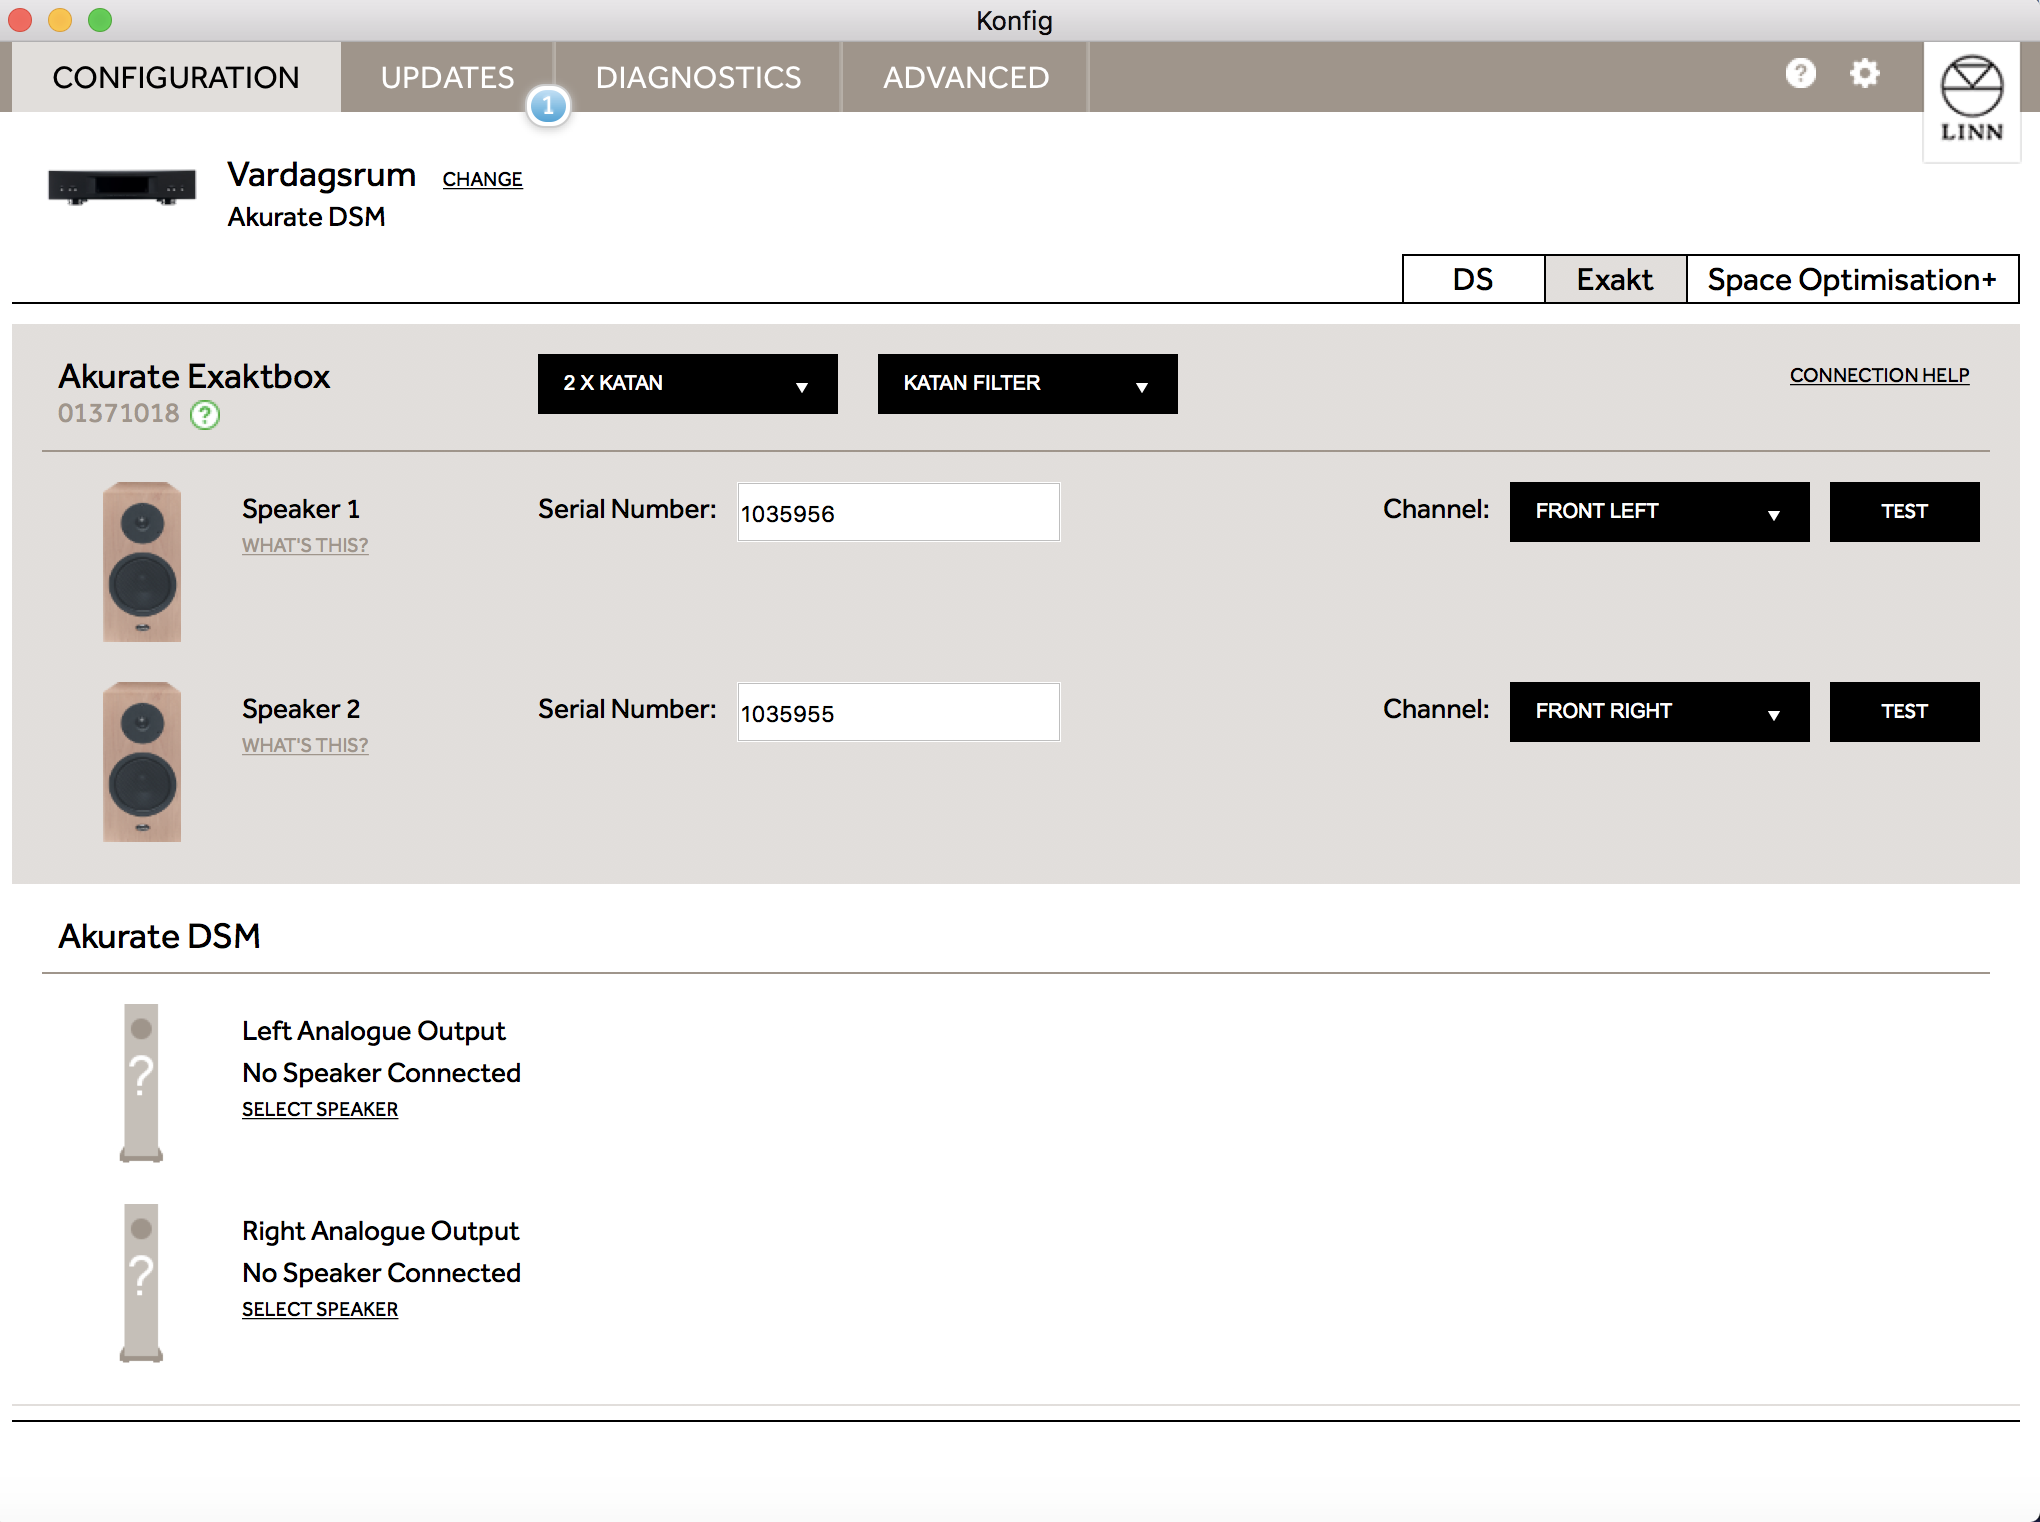Switch to the Configuration tab

click(x=176, y=77)
